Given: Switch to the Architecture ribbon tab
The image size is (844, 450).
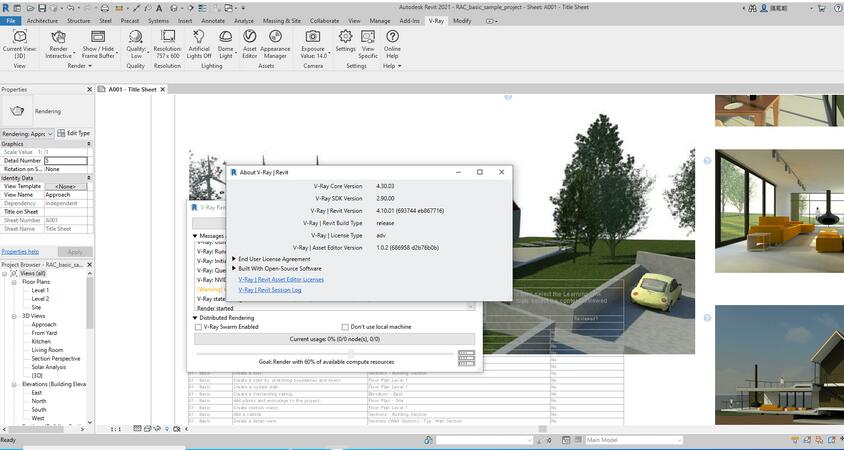Looking at the screenshot, I should pos(42,20).
